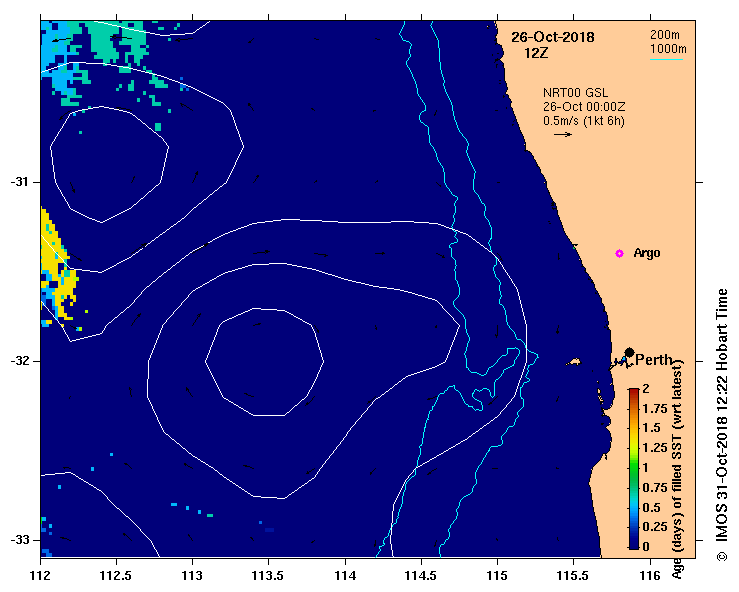Click the color bar '1.25' value label
This screenshot has width=739, height=592.
point(655,448)
